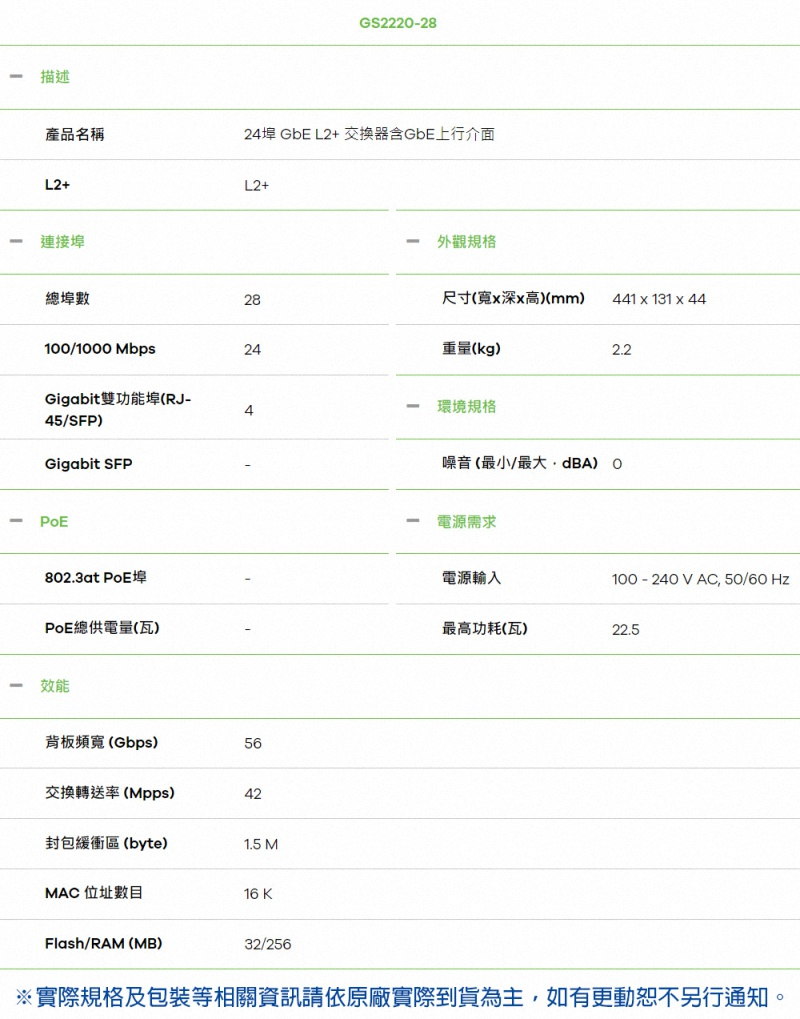Click the disclaimer note starting with ※實際規格

click(x=400, y=996)
